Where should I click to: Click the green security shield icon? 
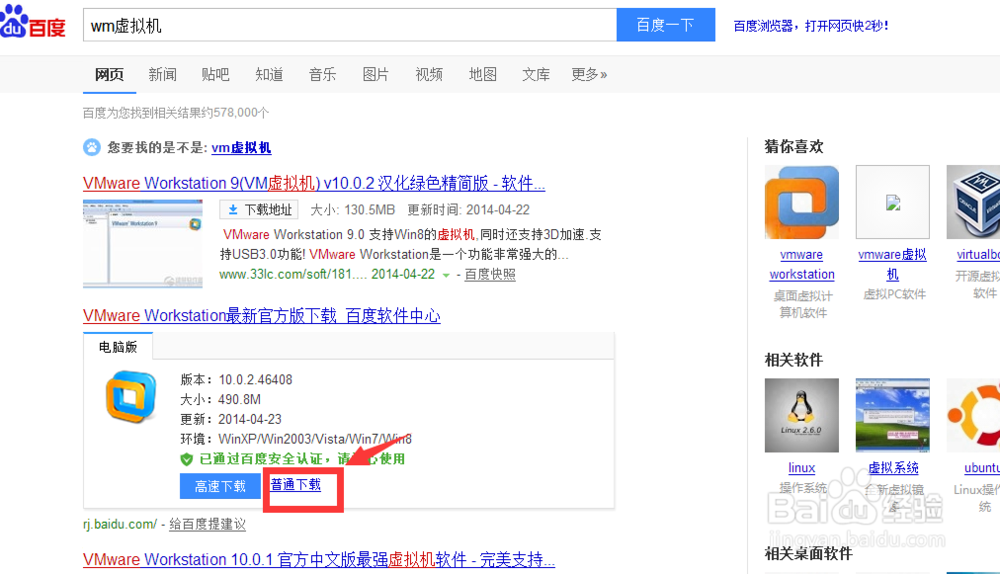(x=186, y=459)
